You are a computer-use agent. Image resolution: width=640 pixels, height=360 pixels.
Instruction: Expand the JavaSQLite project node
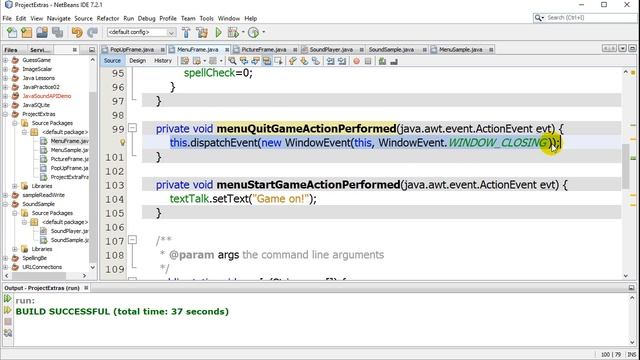click(6, 105)
